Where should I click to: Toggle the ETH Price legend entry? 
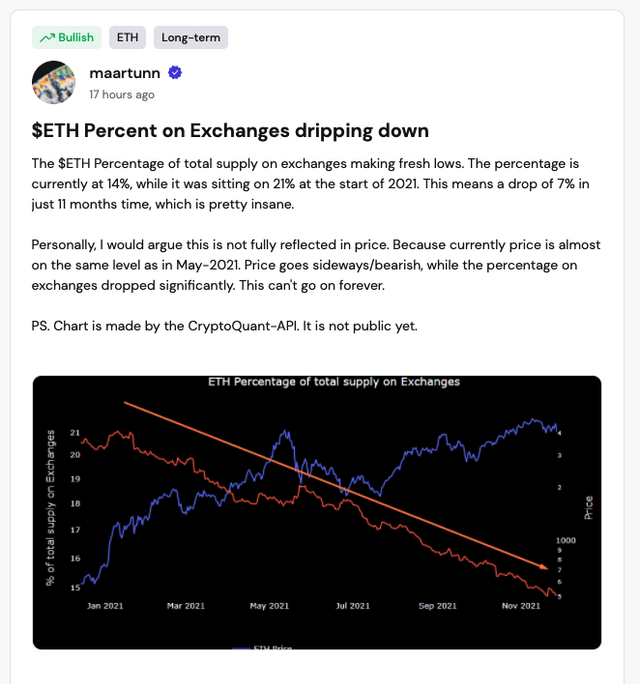(x=272, y=646)
